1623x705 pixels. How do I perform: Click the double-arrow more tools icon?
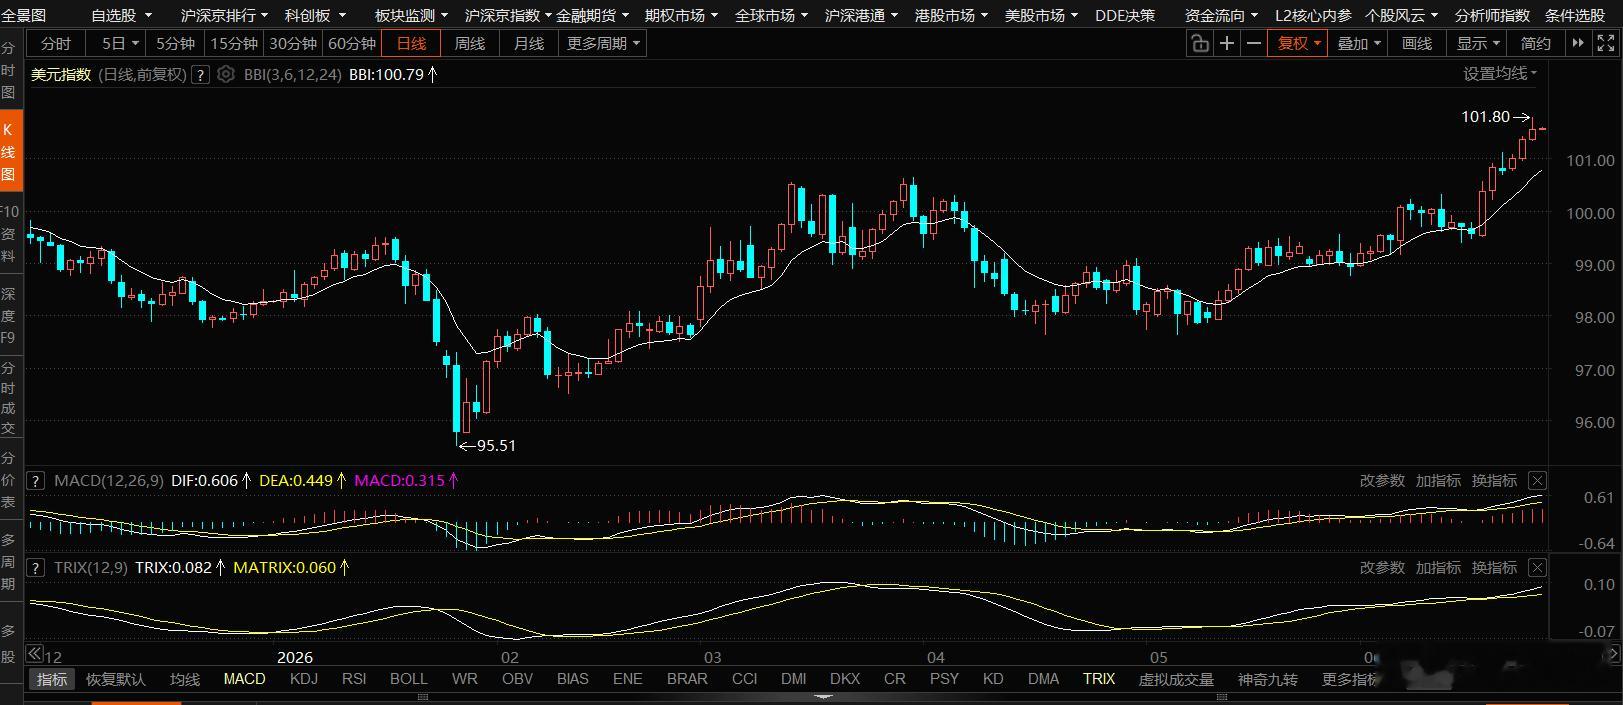tap(1578, 43)
